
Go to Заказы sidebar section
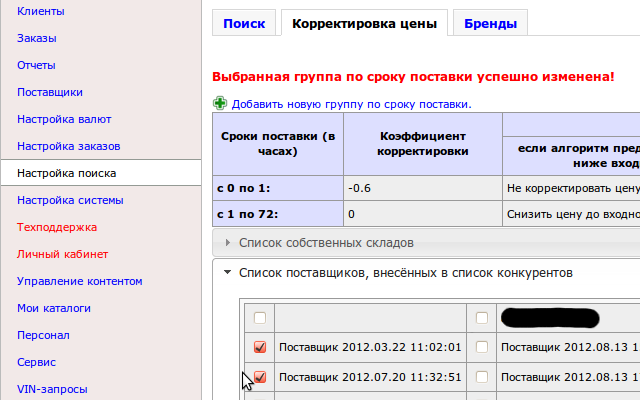[x=37, y=39]
